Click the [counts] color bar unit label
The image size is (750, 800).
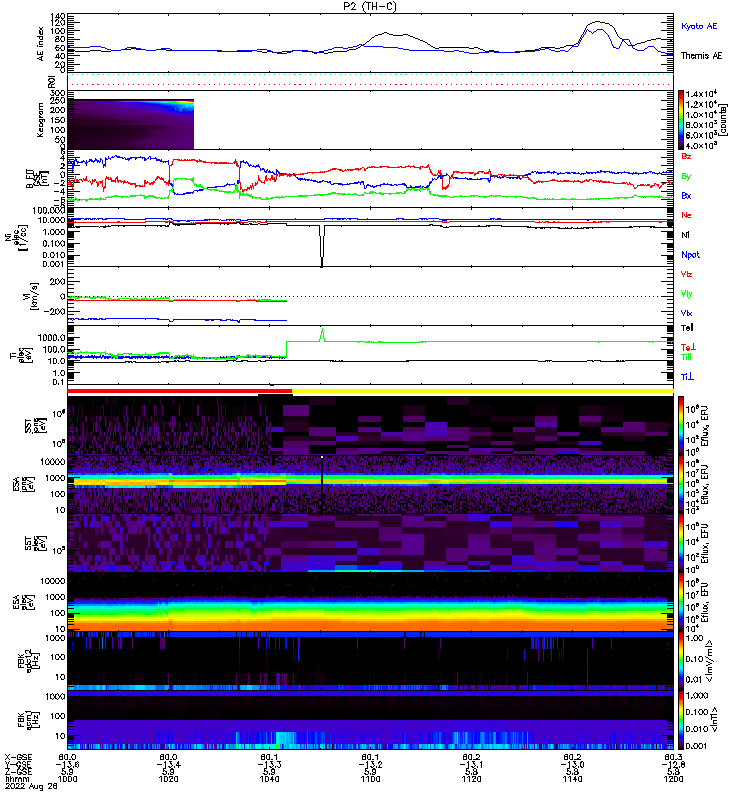[724, 120]
